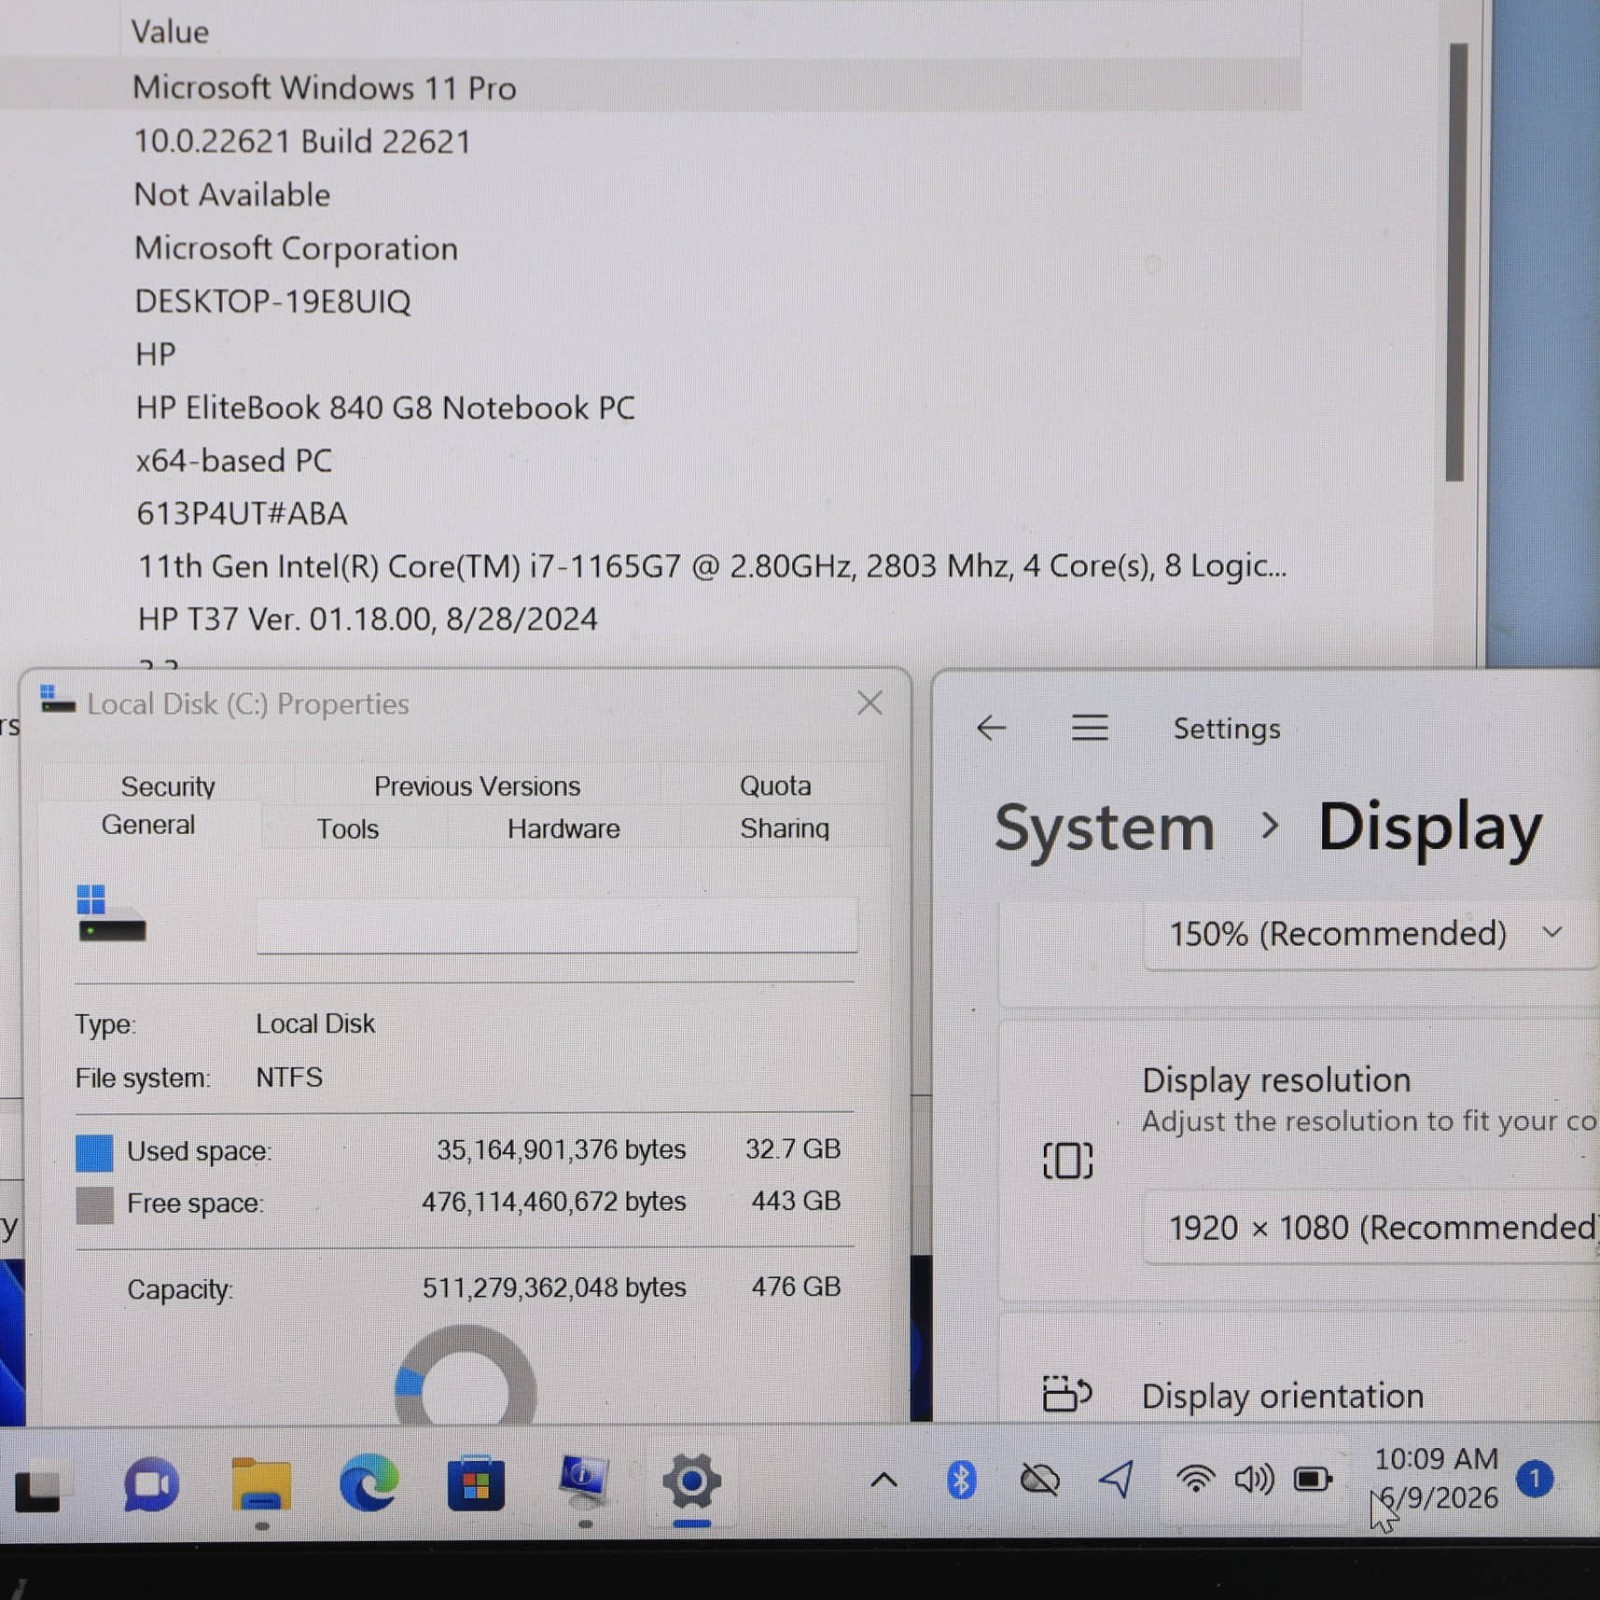Open the Tools tab

(348, 829)
